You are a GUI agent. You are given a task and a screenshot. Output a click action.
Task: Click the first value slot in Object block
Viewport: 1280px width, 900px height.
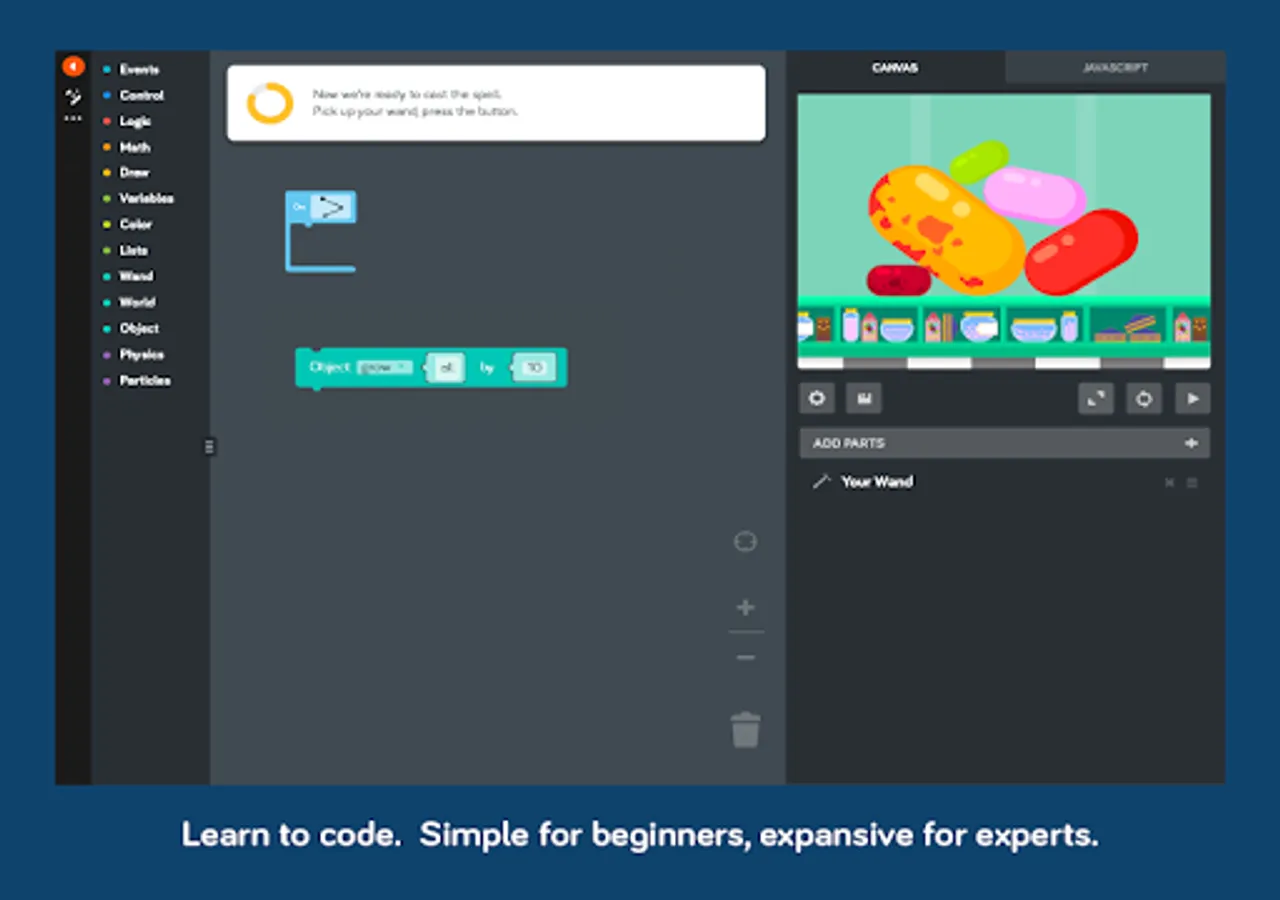[446, 368]
